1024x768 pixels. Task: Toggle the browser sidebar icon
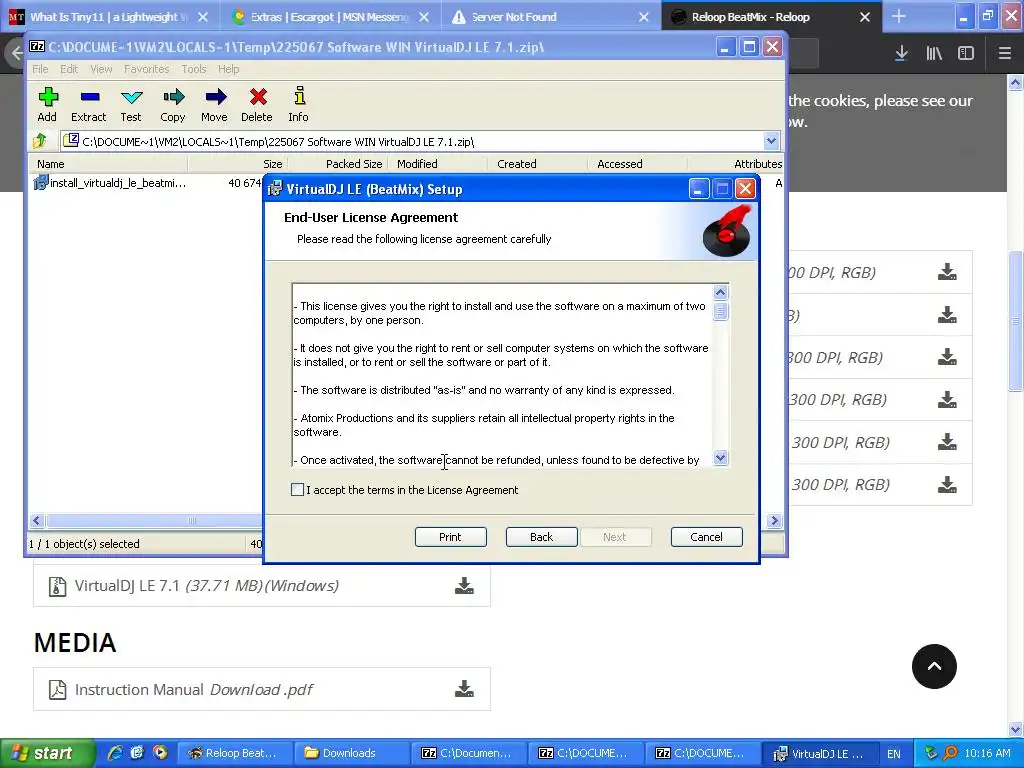pyautogui.click(x=966, y=53)
